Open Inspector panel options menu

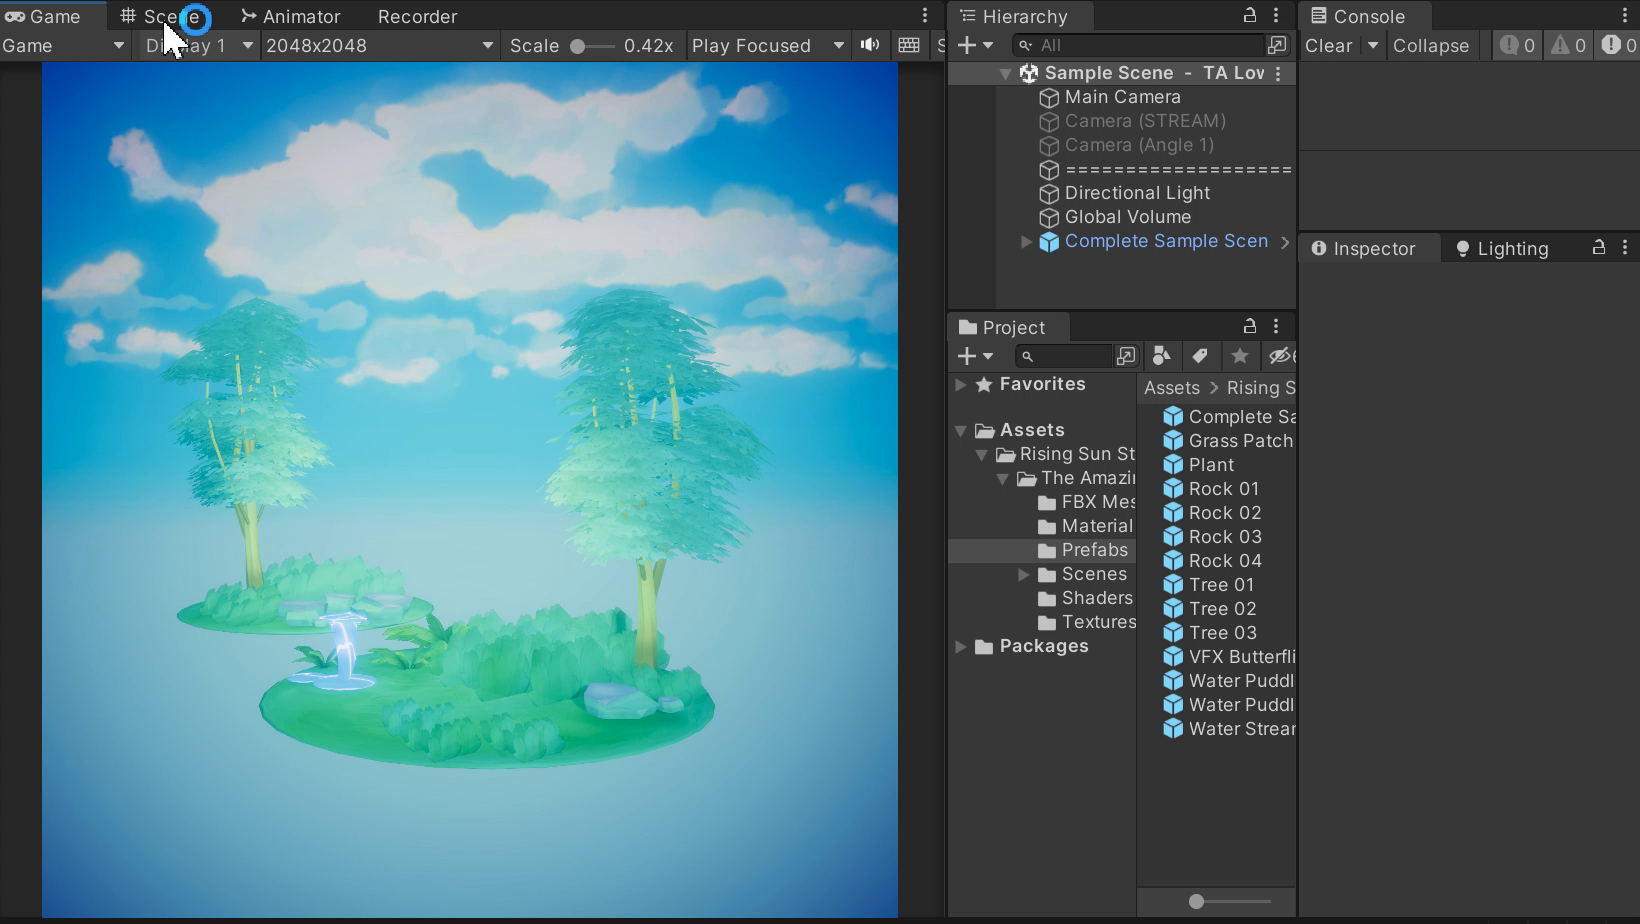[x=1625, y=247]
